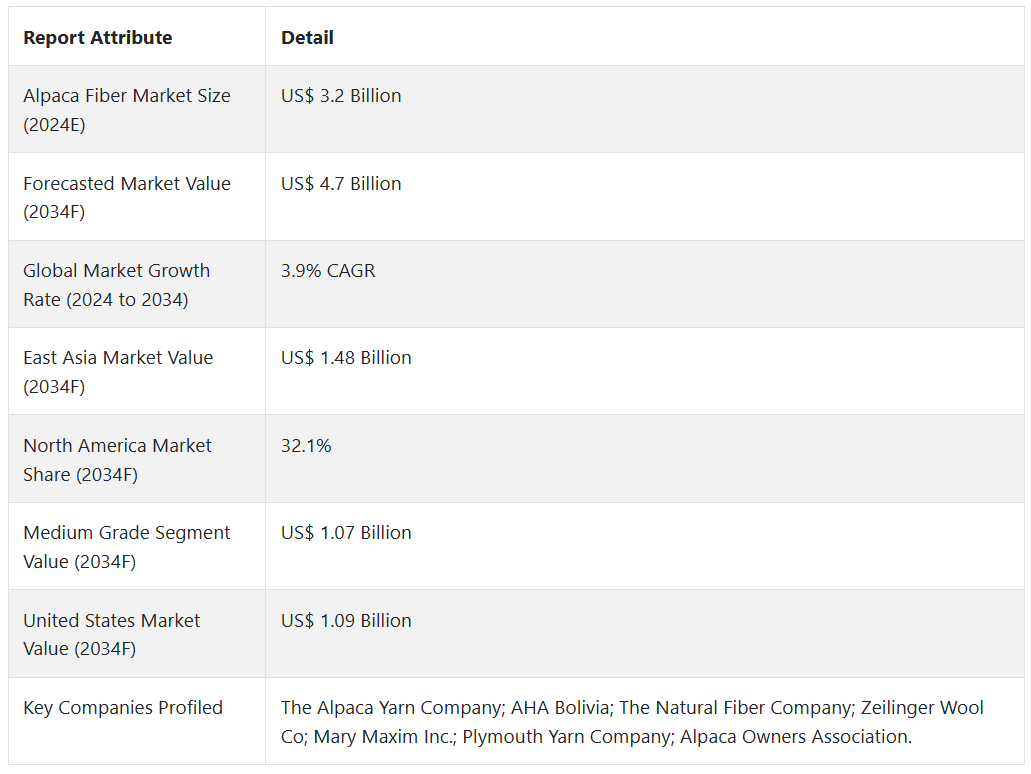Click the 'United States Market Value (2034F)' cell

click(112, 634)
